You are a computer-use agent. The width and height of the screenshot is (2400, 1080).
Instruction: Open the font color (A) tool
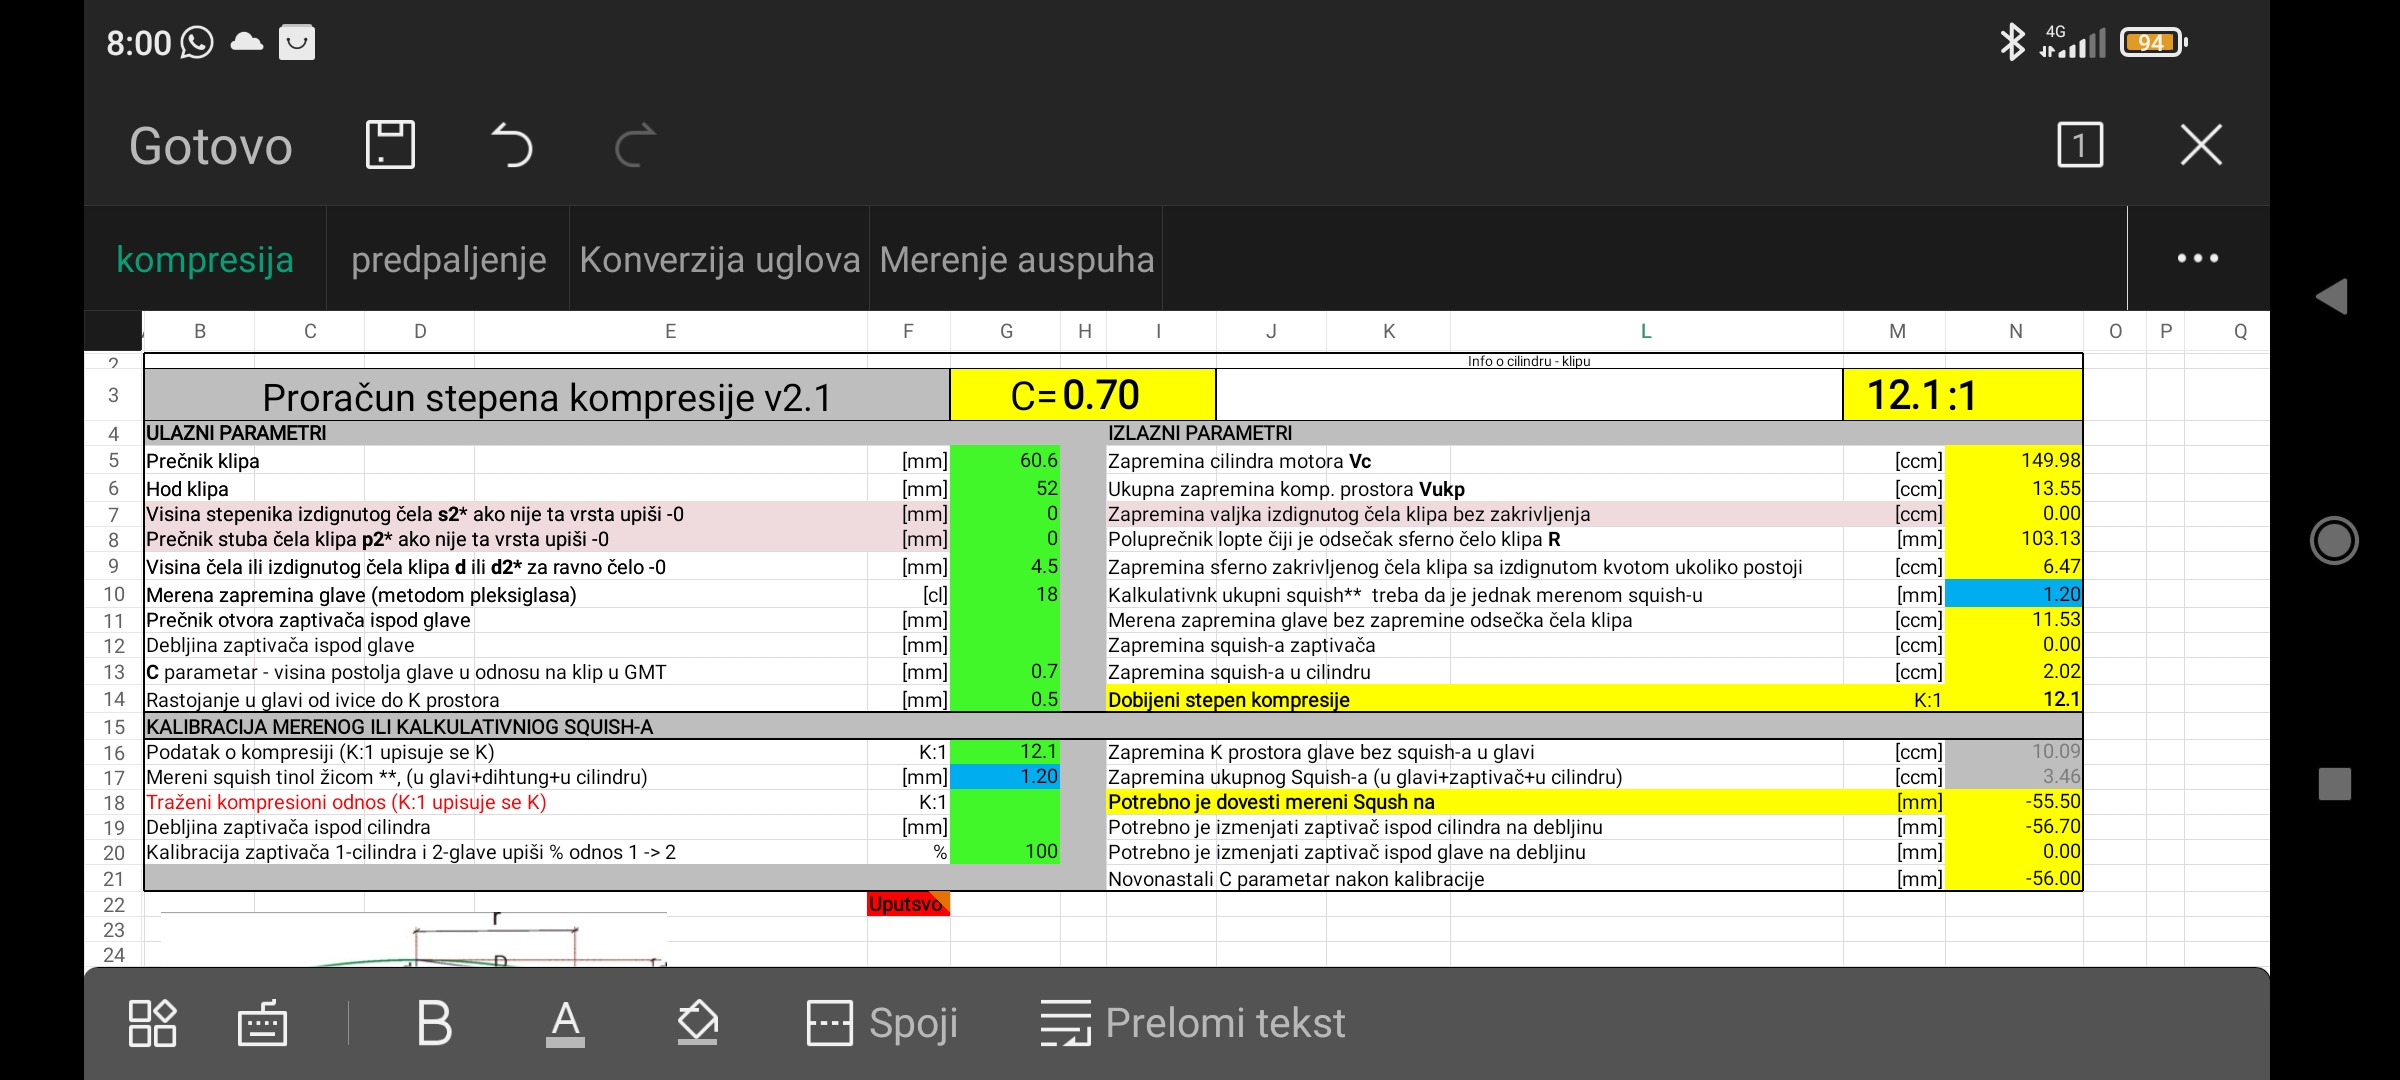565,1023
